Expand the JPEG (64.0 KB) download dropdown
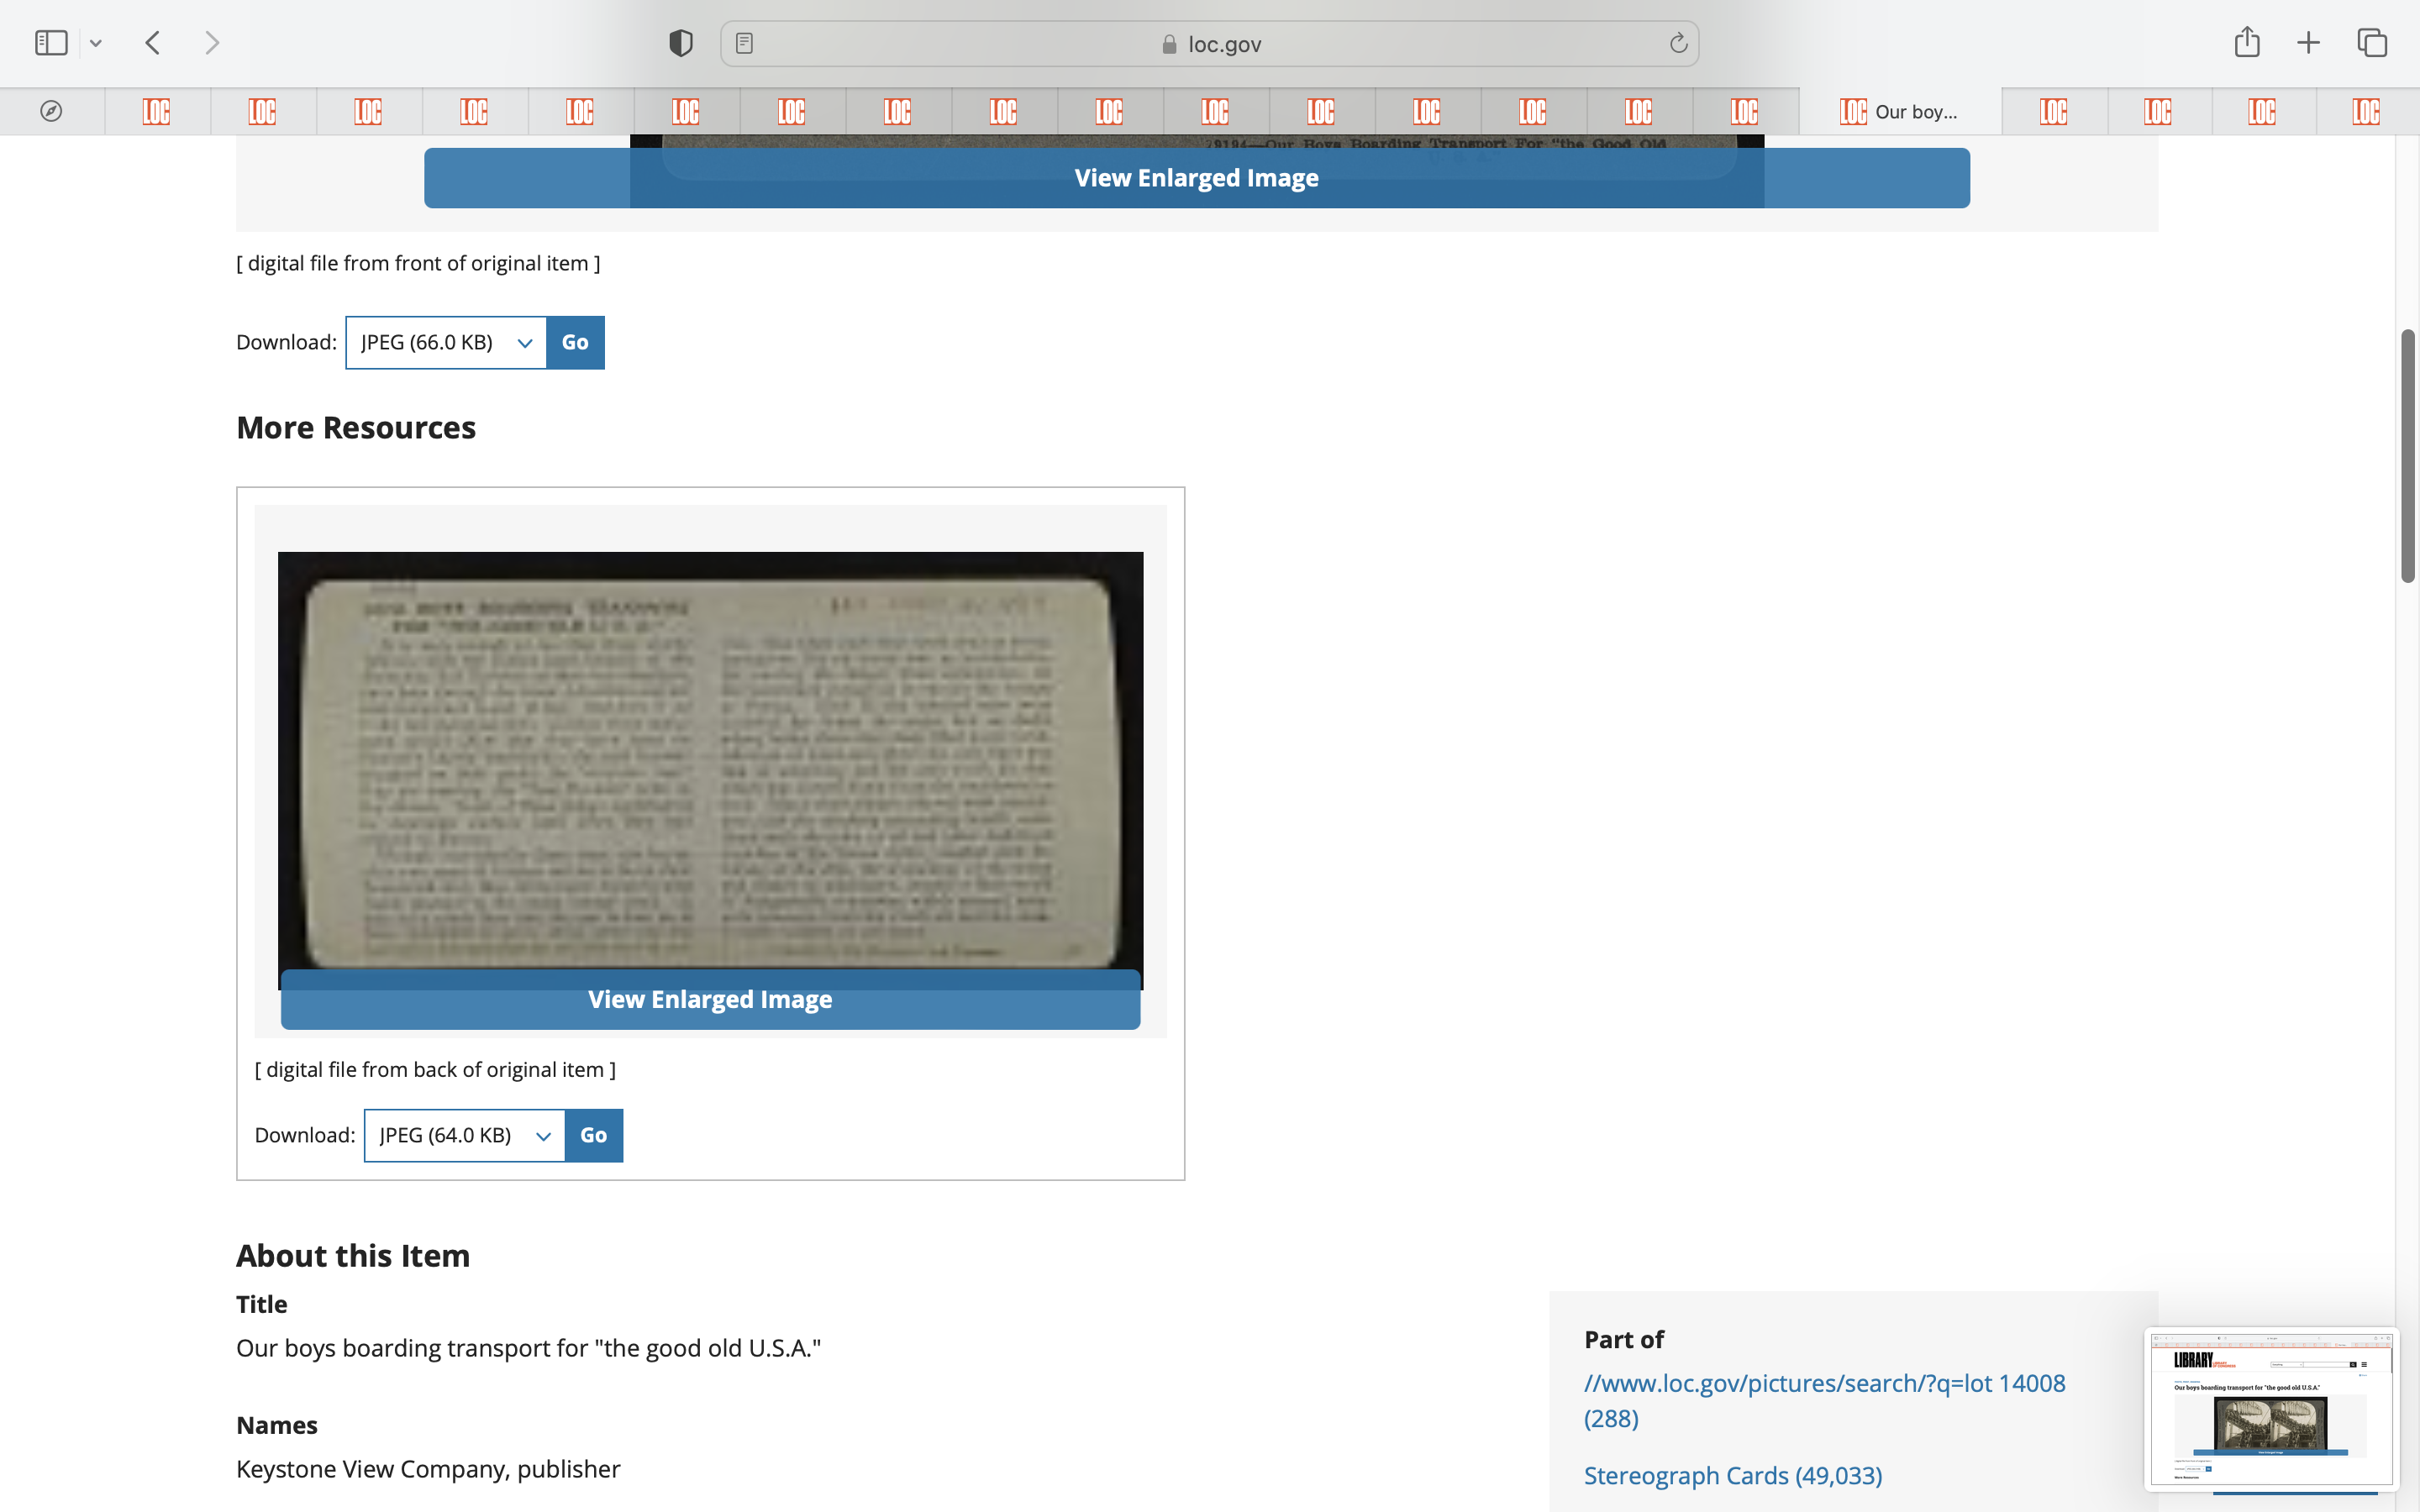 click(465, 1135)
